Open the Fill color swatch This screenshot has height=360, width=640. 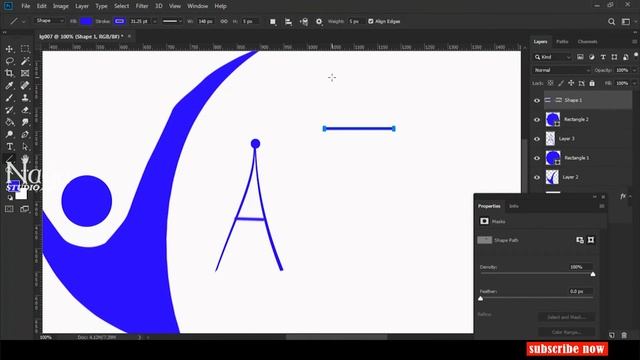point(86,21)
